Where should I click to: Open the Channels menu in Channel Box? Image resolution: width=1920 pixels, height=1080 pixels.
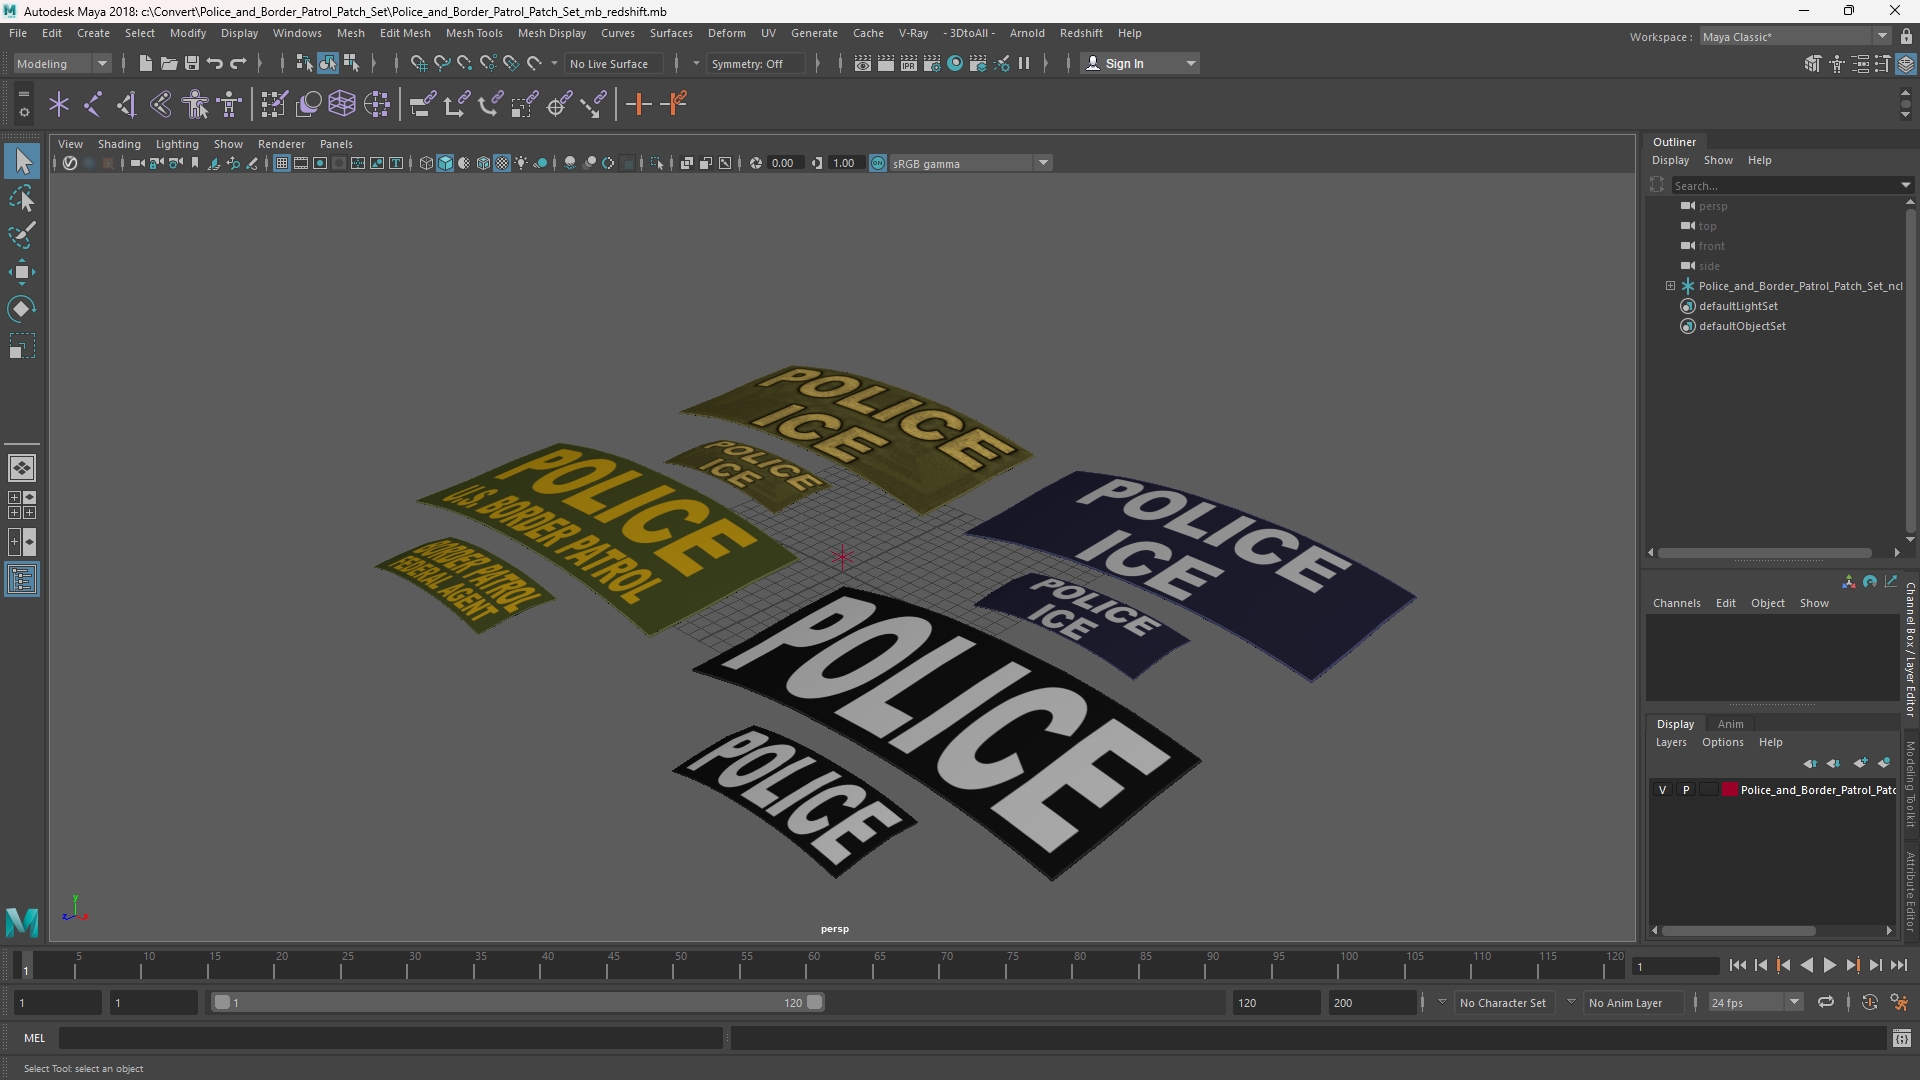1676,603
